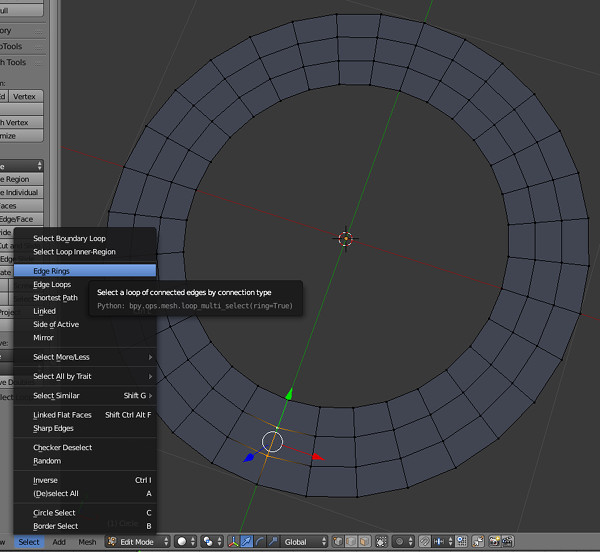
Task: Switch to face select mode
Action: [364, 541]
